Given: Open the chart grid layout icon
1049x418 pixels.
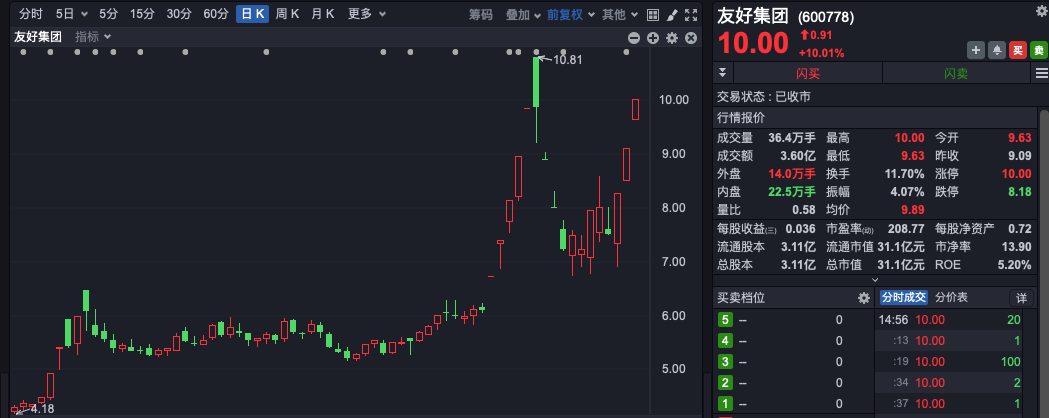Looking at the screenshot, I should pyautogui.click(x=654, y=14).
